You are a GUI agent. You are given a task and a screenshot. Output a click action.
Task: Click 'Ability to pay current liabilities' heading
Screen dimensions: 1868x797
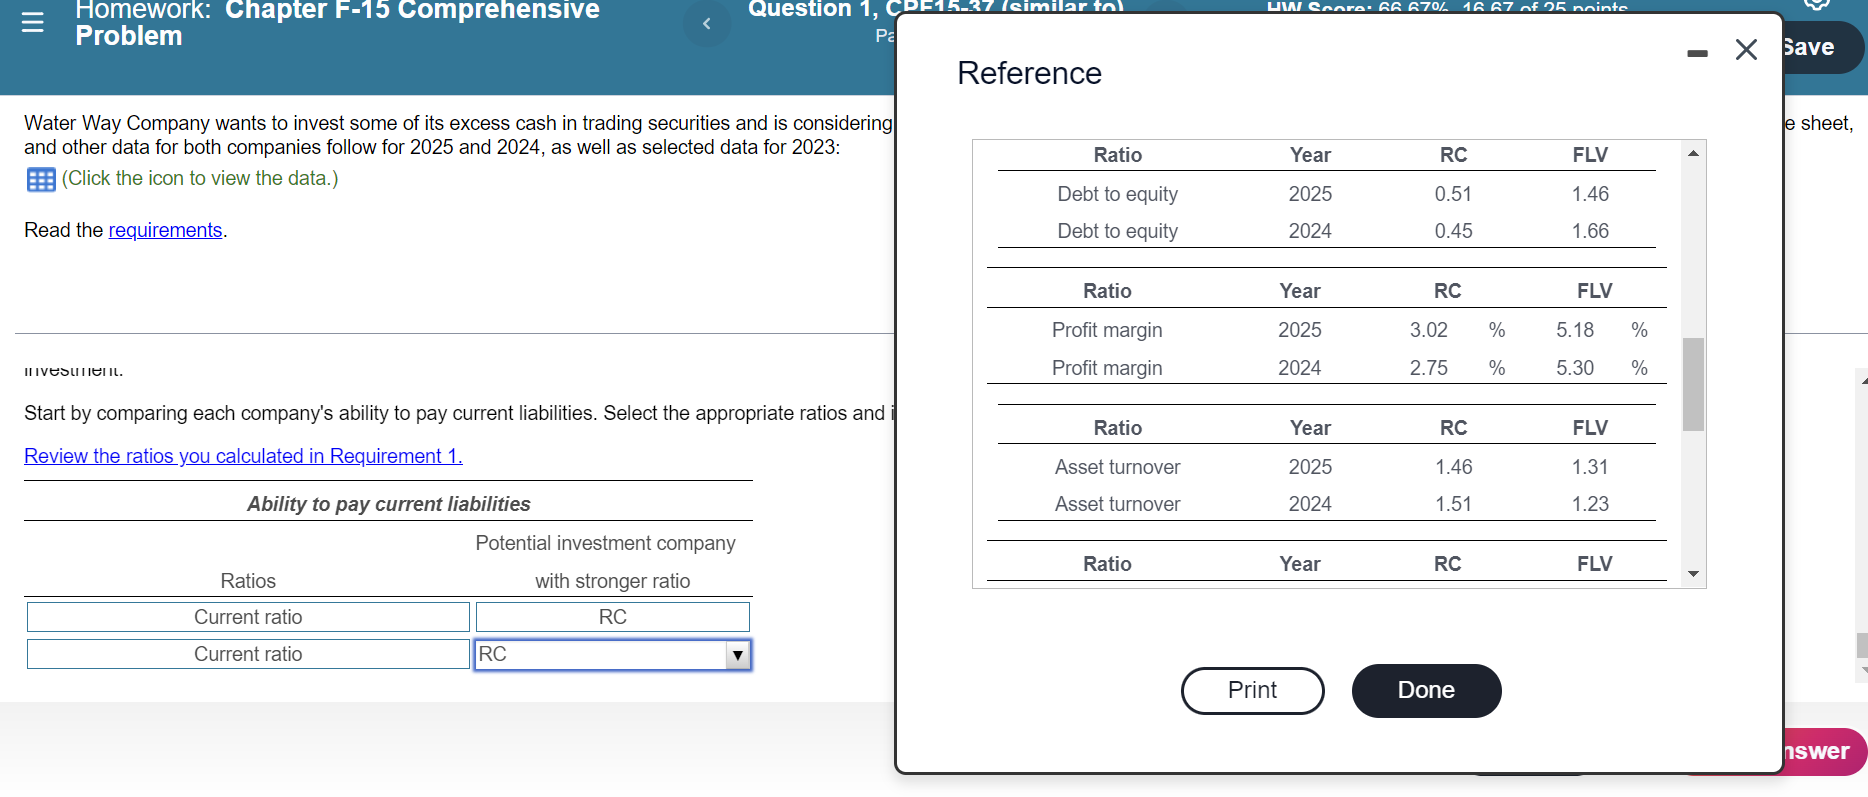click(389, 504)
